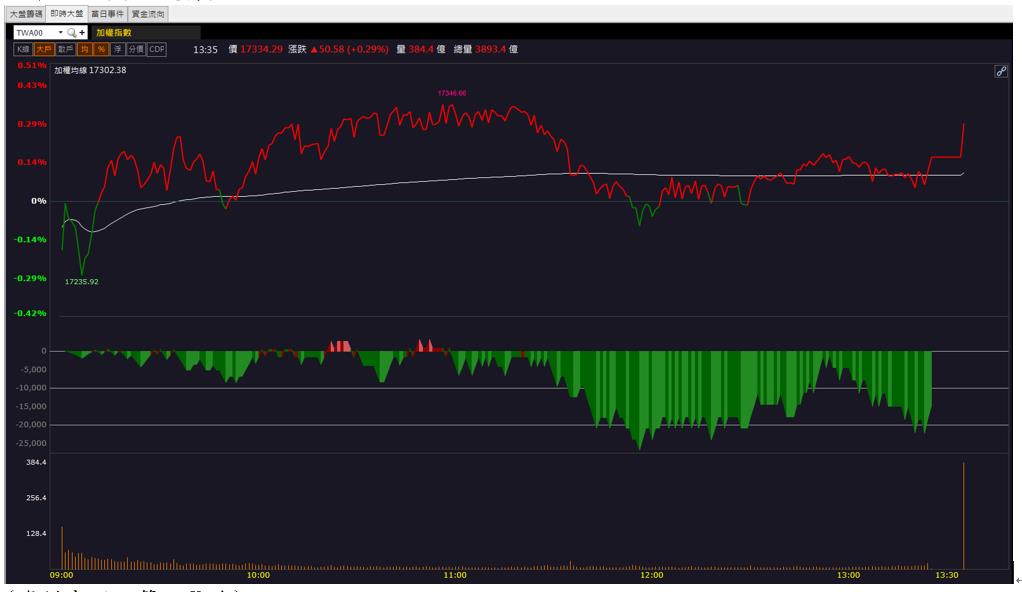The width and height of the screenshot is (1022, 592).
Task: Select the CDP button
Action: point(157,49)
